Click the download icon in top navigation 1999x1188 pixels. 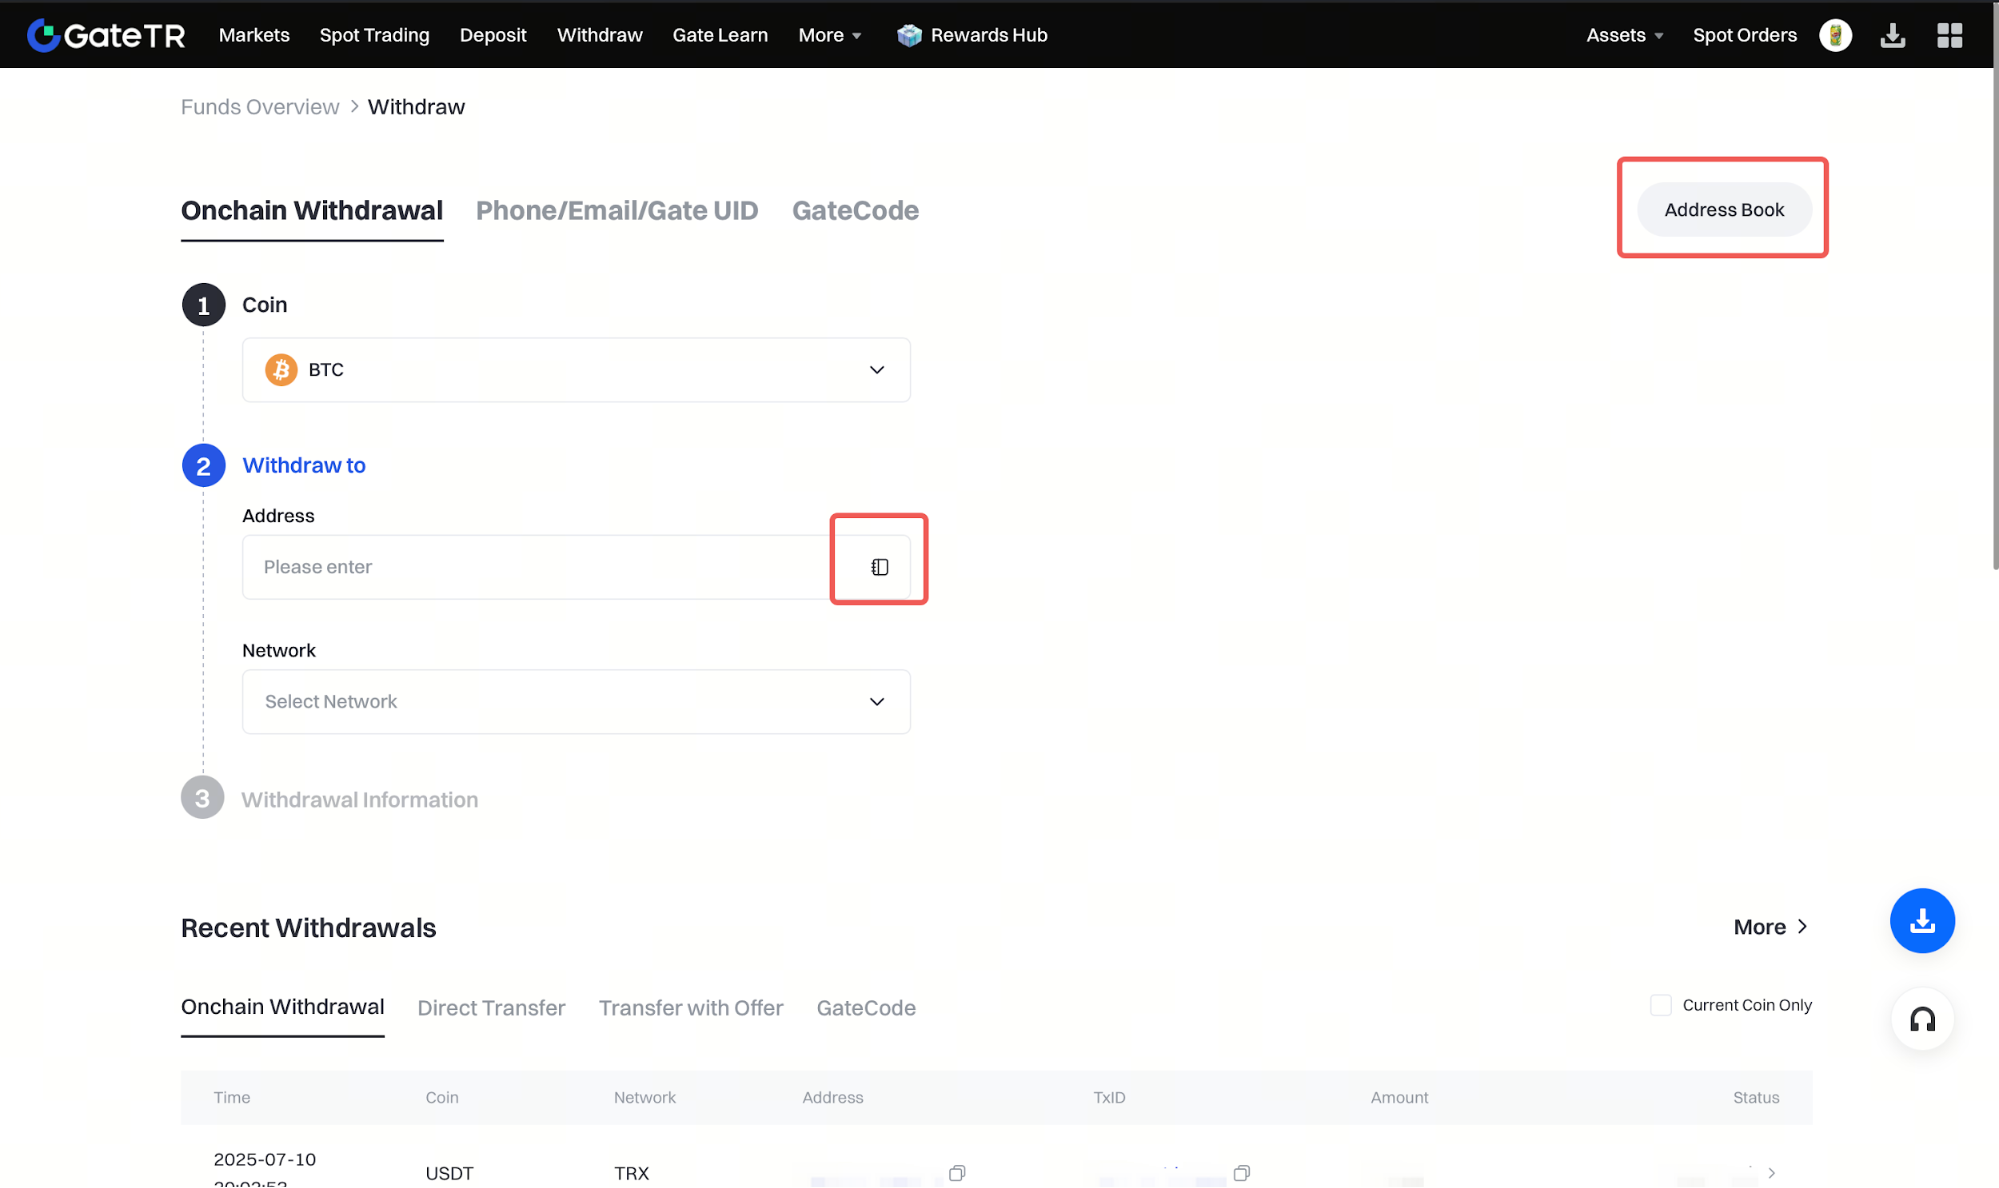pos(1892,36)
